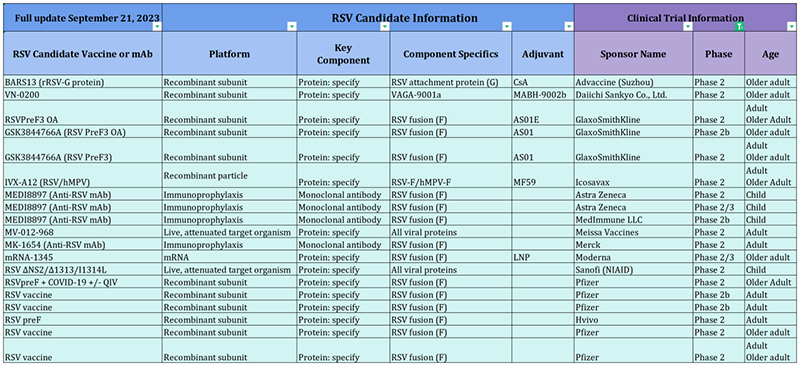Viewport: 800px width, 366px height.
Task: Open filter dropdown above Adjuvant column
Action: (569, 27)
